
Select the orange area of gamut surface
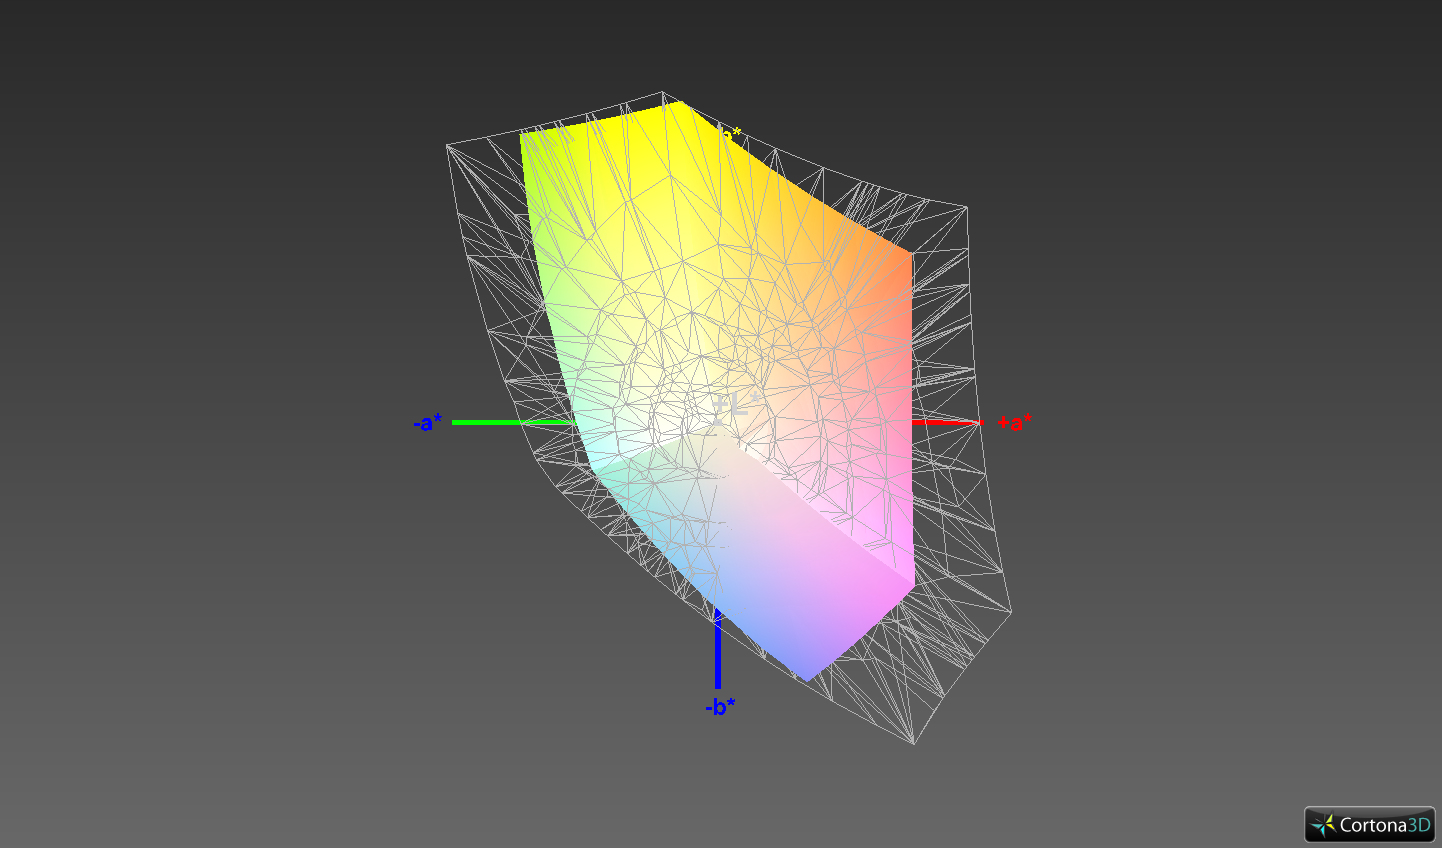[x=860, y=260]
